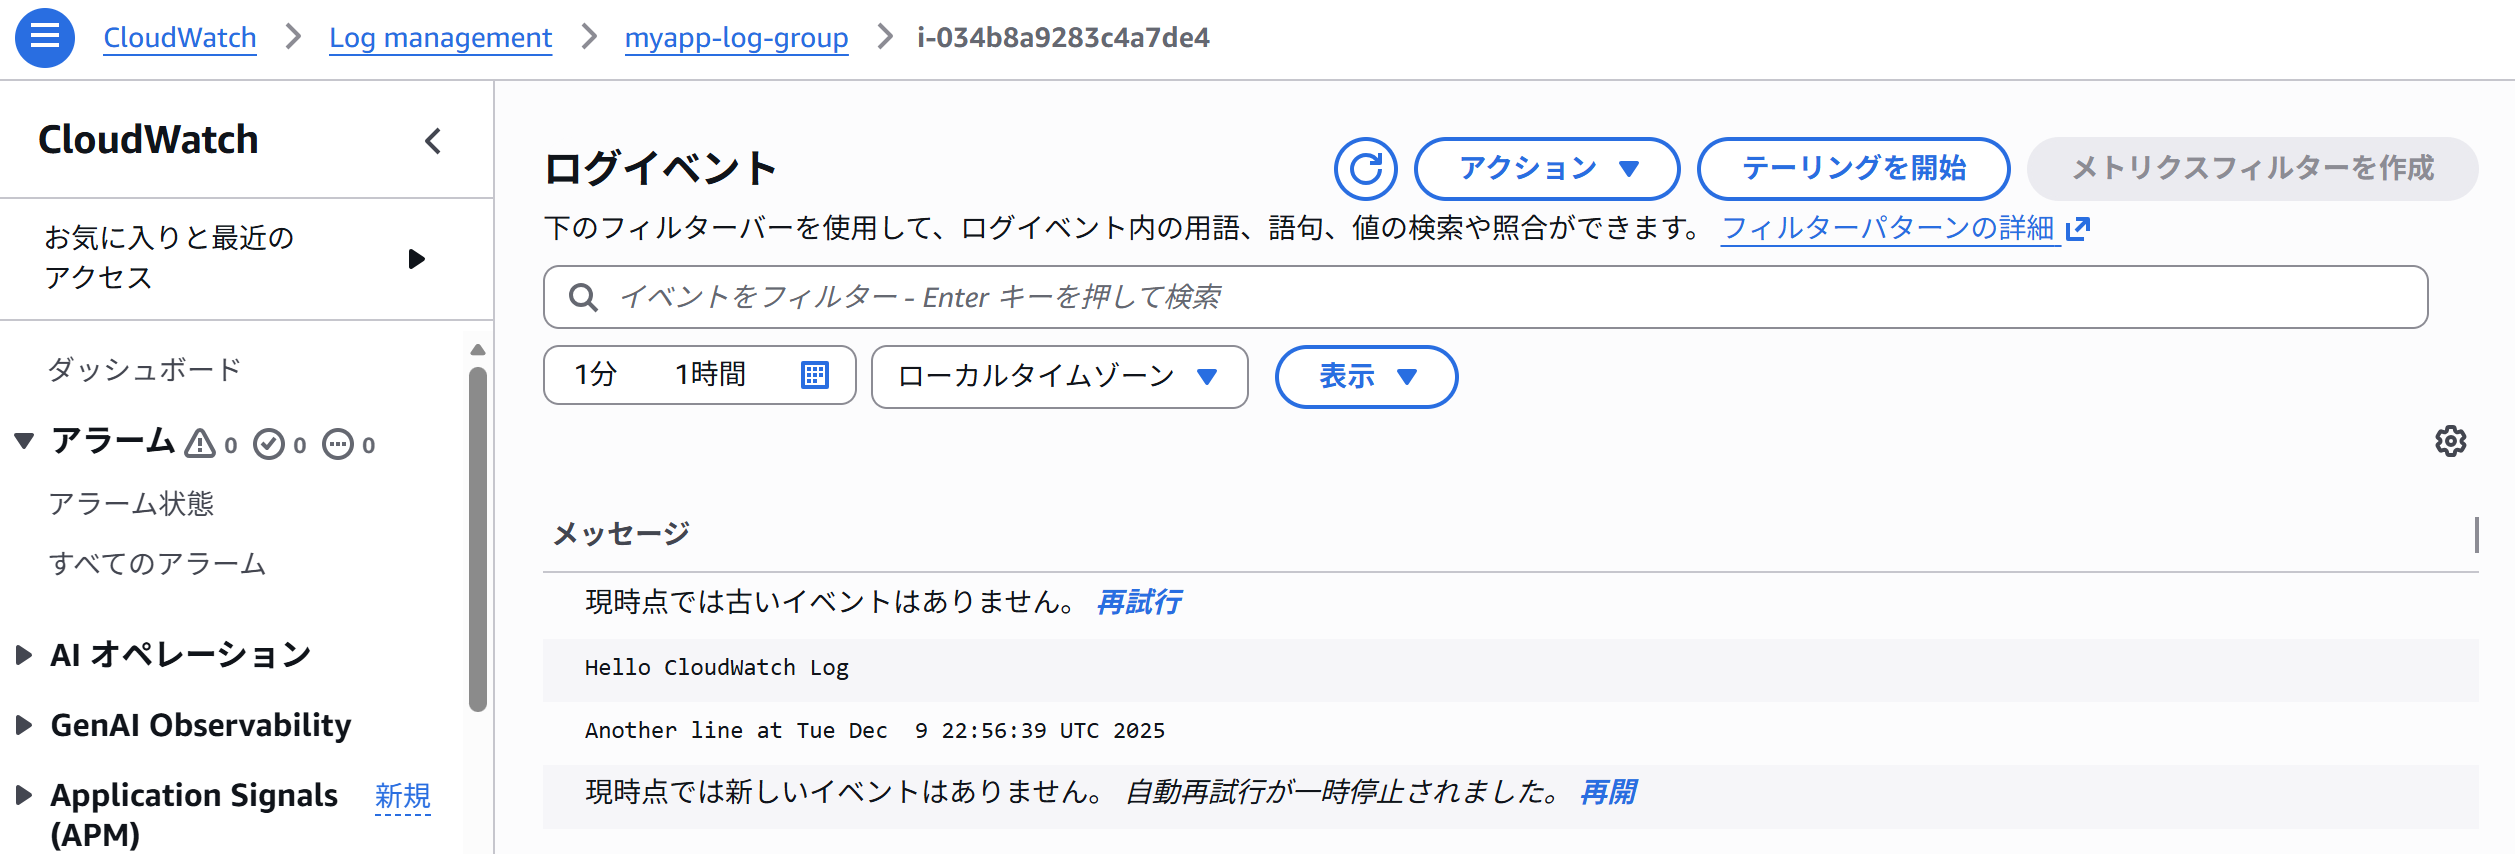Click the ログイベント heading
2515x854 pixels.
point(660,168)
